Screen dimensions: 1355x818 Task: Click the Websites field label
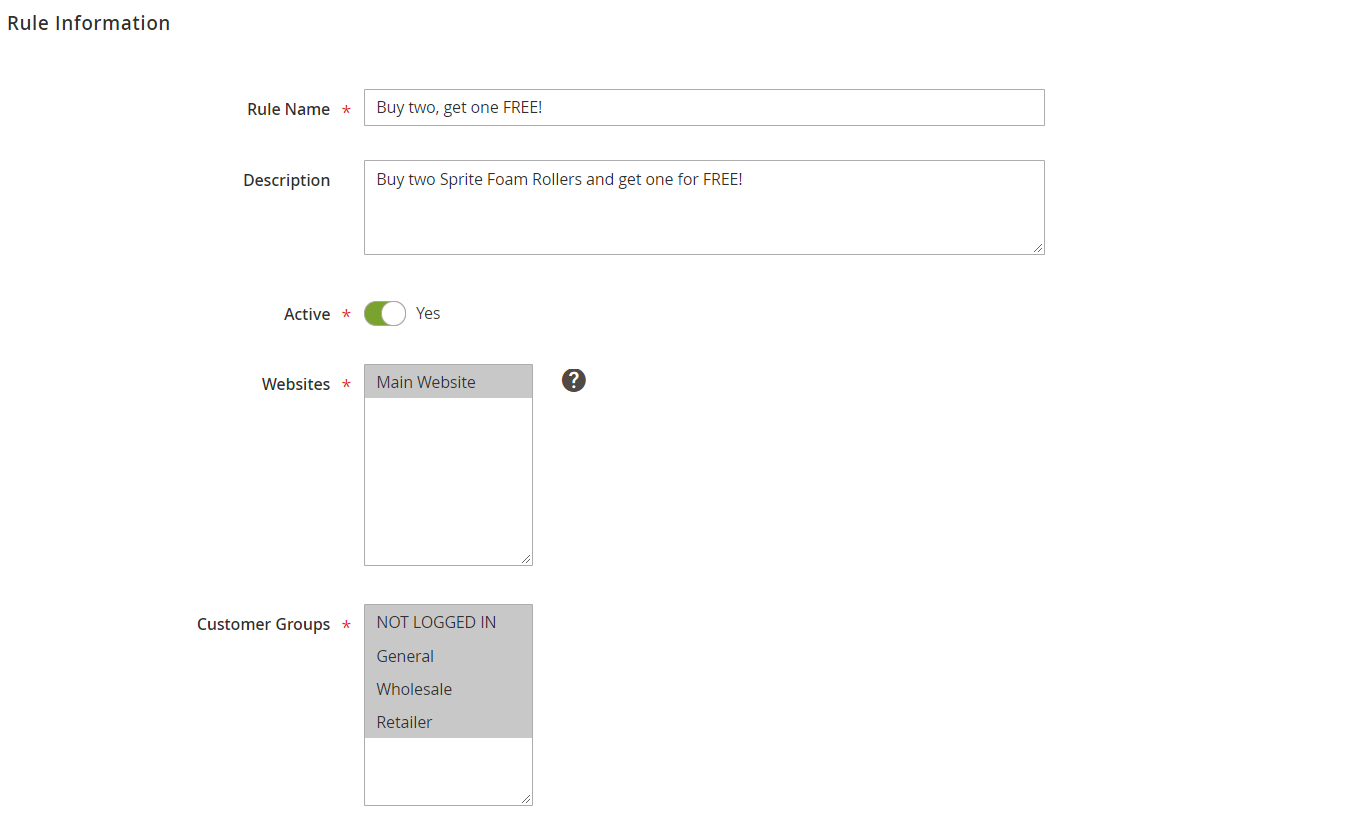click(x=296, y=384)
